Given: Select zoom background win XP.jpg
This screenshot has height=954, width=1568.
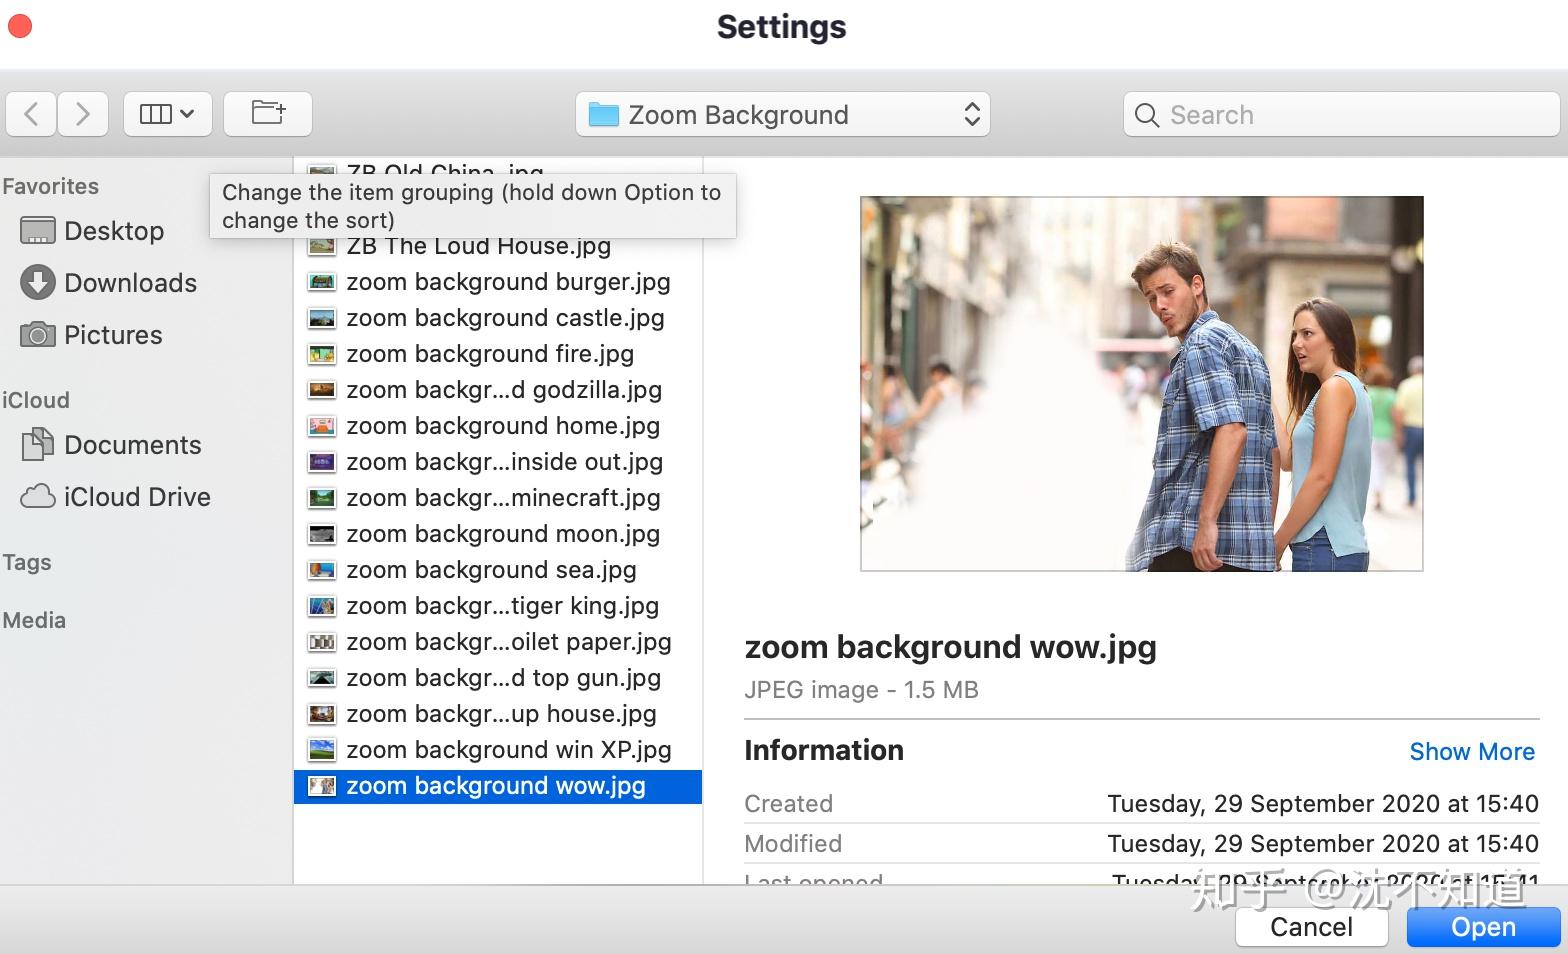Looking at the screenshot, I should (x=498, y=750).
